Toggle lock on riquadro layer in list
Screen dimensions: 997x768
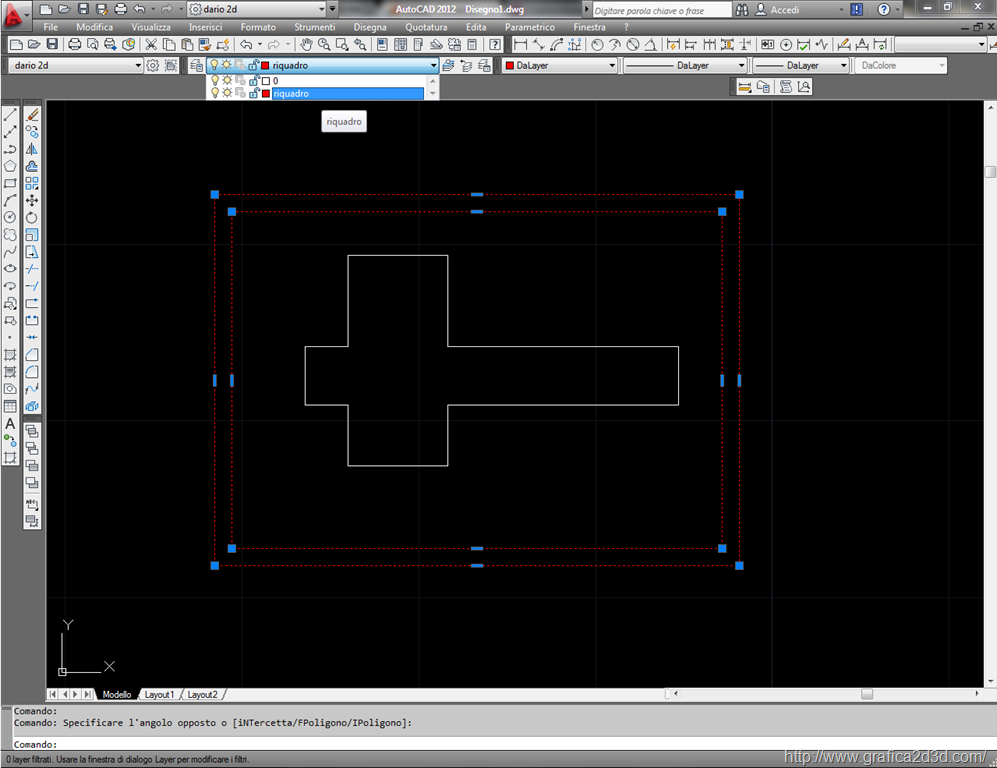tap(254, 93)
